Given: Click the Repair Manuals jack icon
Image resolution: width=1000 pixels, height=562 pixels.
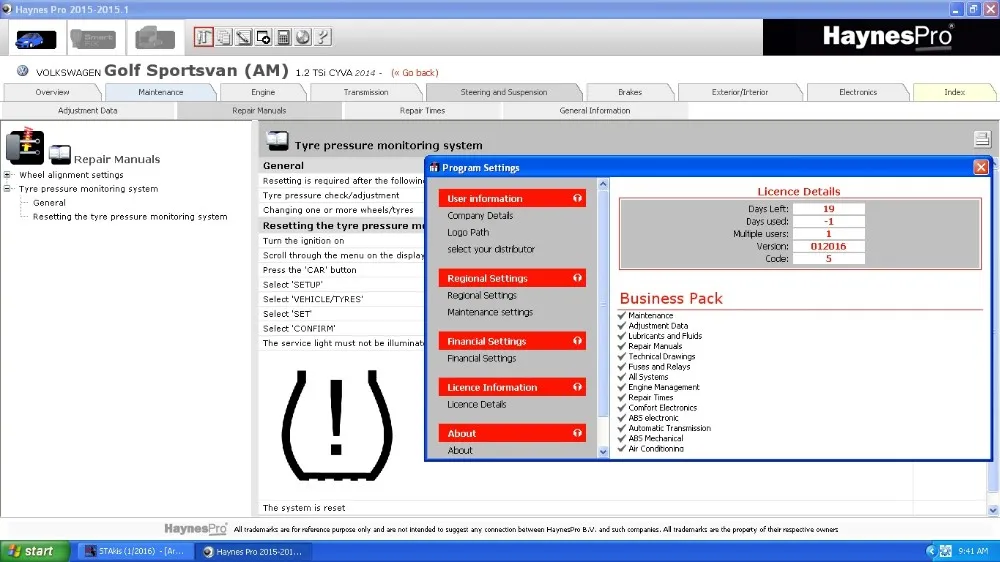Looking at the screenshot, I should point(25,145).
